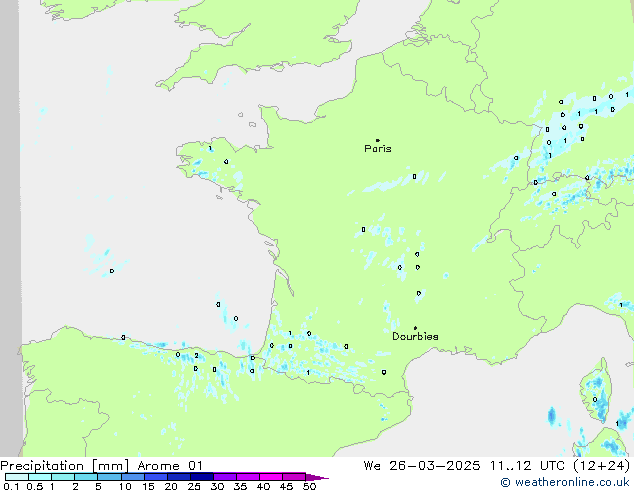
Task: Pick the 15–20 mm legend color swatch
Action: click(156, 477)
